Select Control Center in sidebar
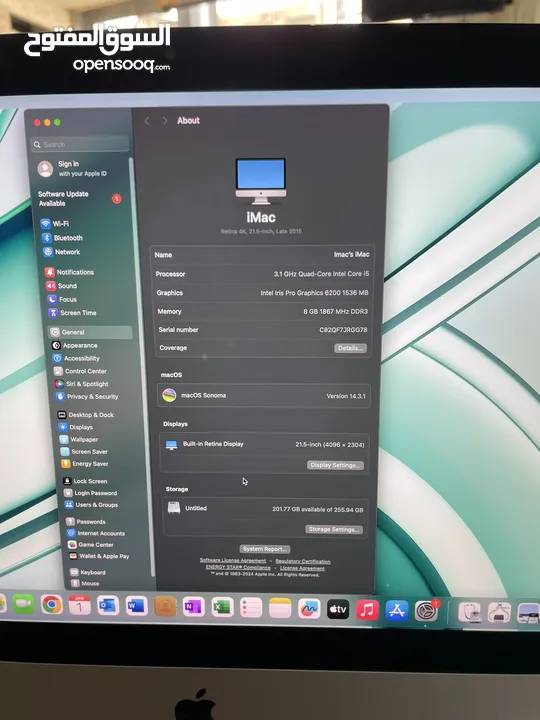 pos(80,371)
